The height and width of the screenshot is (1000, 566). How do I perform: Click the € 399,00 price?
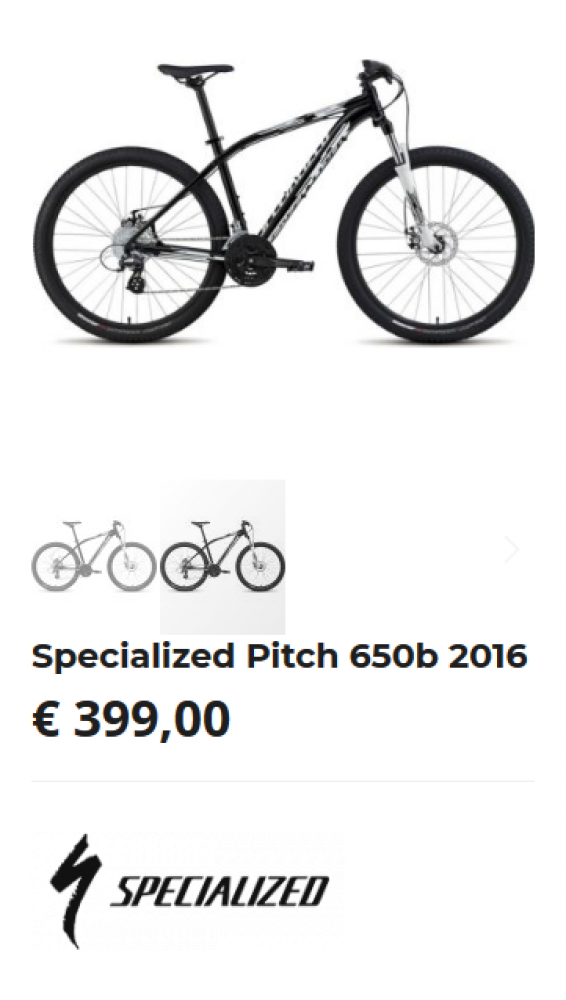point(131,720)
